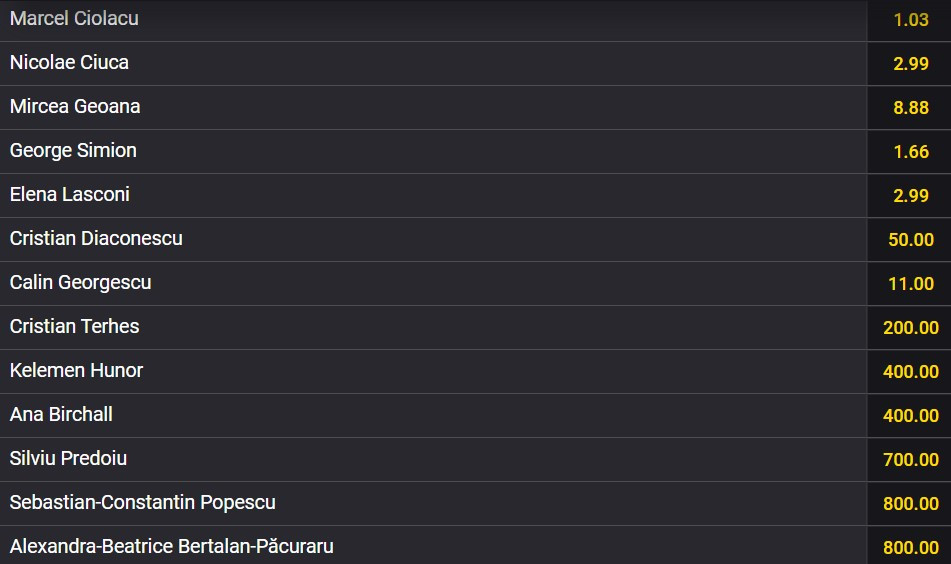Click Elena Lasconi's 2.99 odds button
Screen dimensions: 951x564
pyautogui.click(x=910, y=196)
